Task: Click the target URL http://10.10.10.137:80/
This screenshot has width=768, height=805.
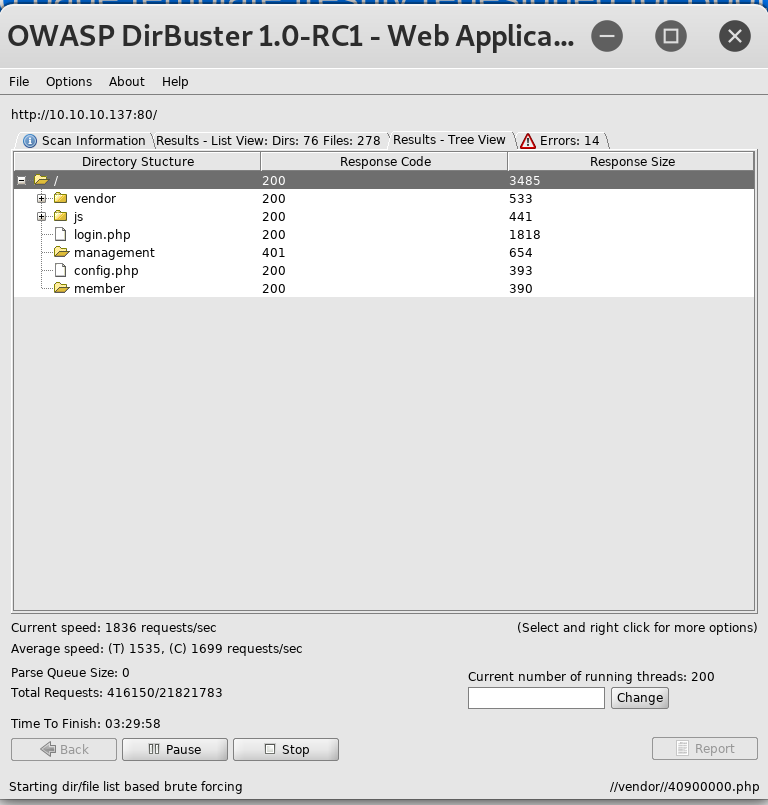Action: (x=84, y=114)
